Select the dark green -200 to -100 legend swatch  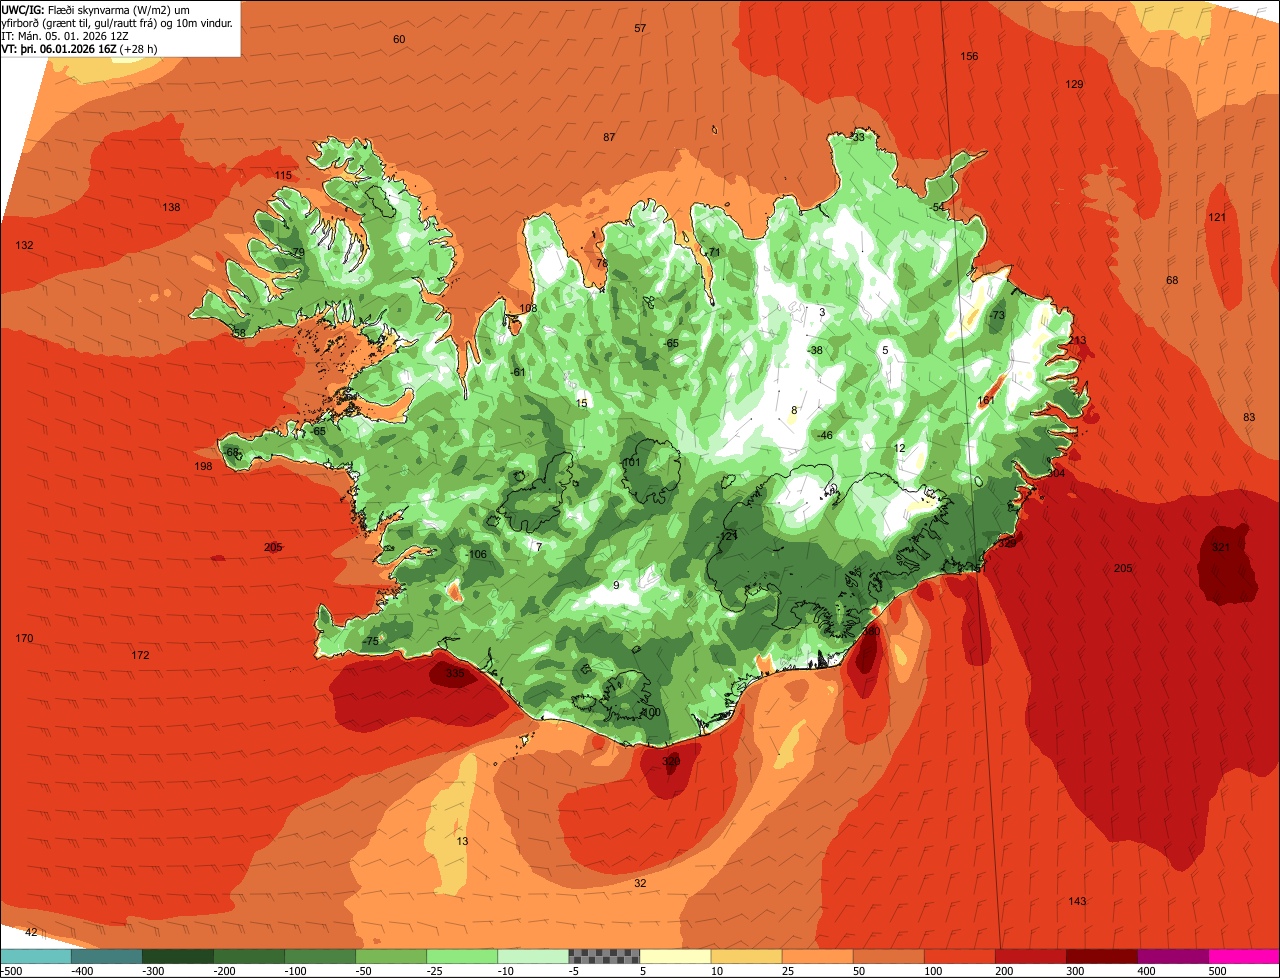(249, 956)
